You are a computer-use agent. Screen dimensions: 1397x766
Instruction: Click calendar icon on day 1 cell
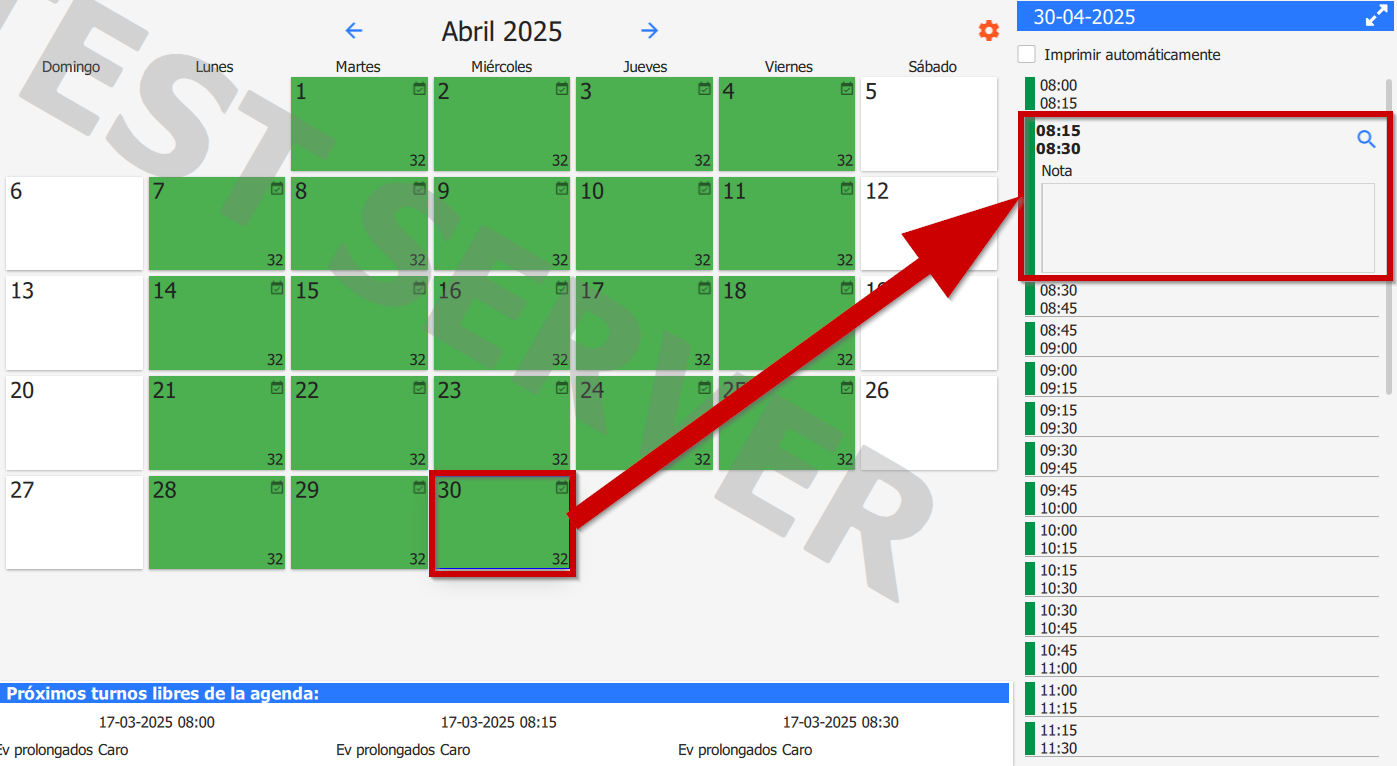419,89
